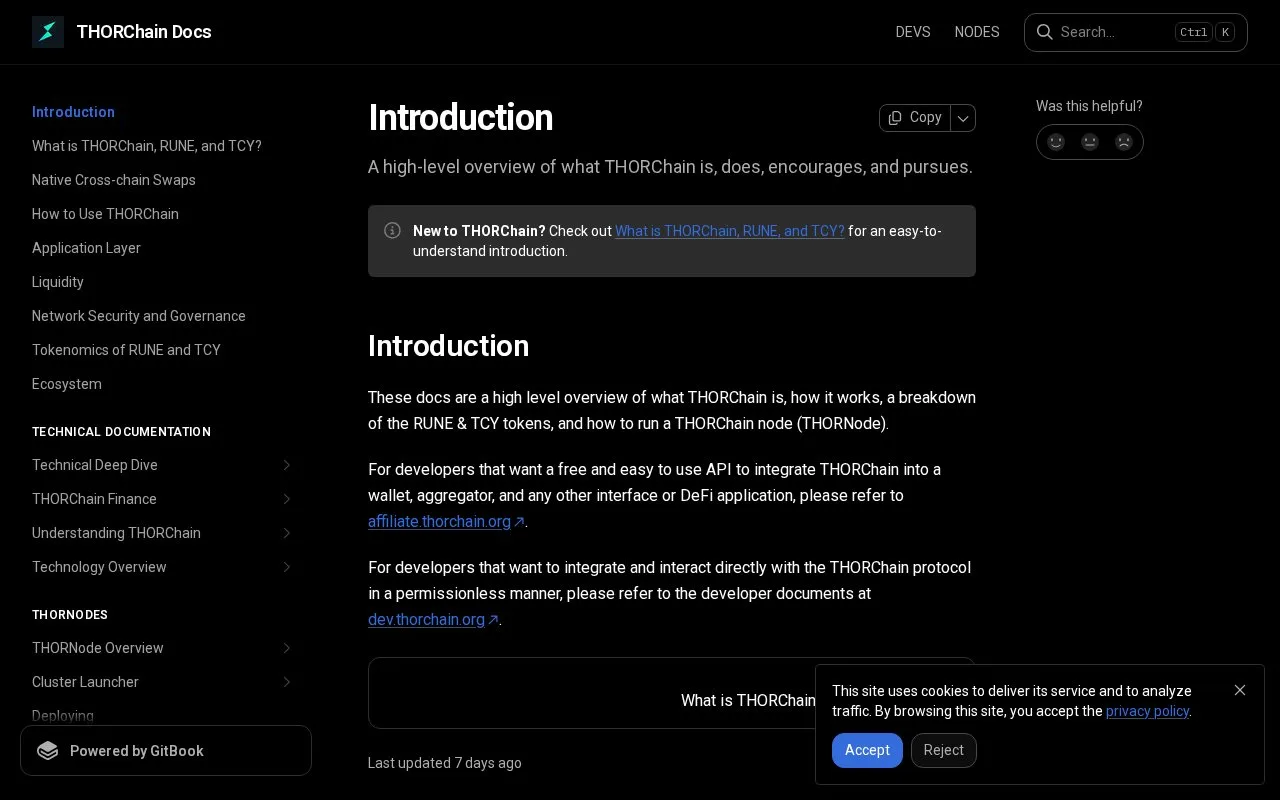Open Tokenomics of RUNE and TCY page

pos(126,350)
